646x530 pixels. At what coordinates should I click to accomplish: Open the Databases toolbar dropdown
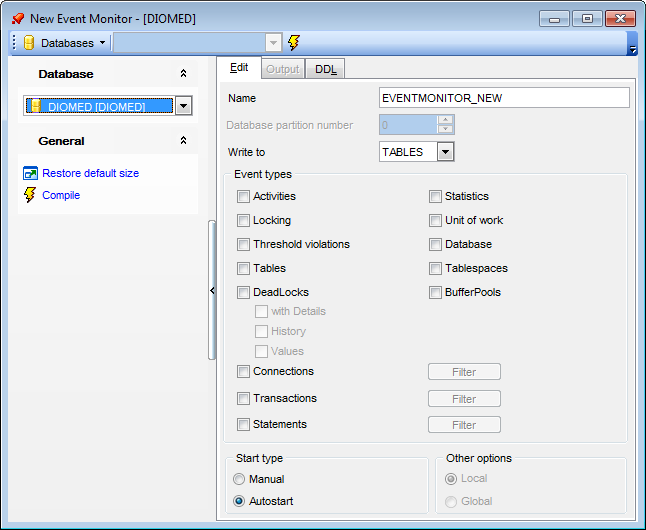(x=103, y=43)
